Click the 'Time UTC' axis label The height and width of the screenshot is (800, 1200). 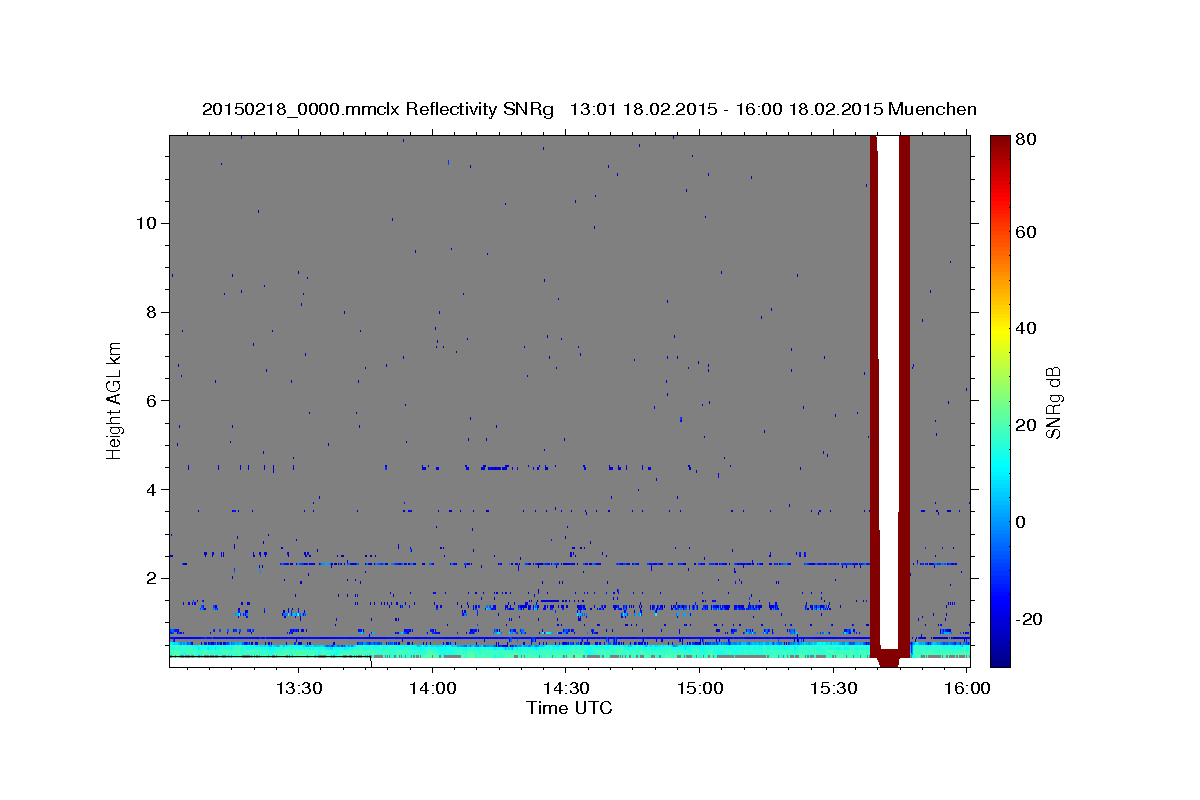(x=569, y=708)
